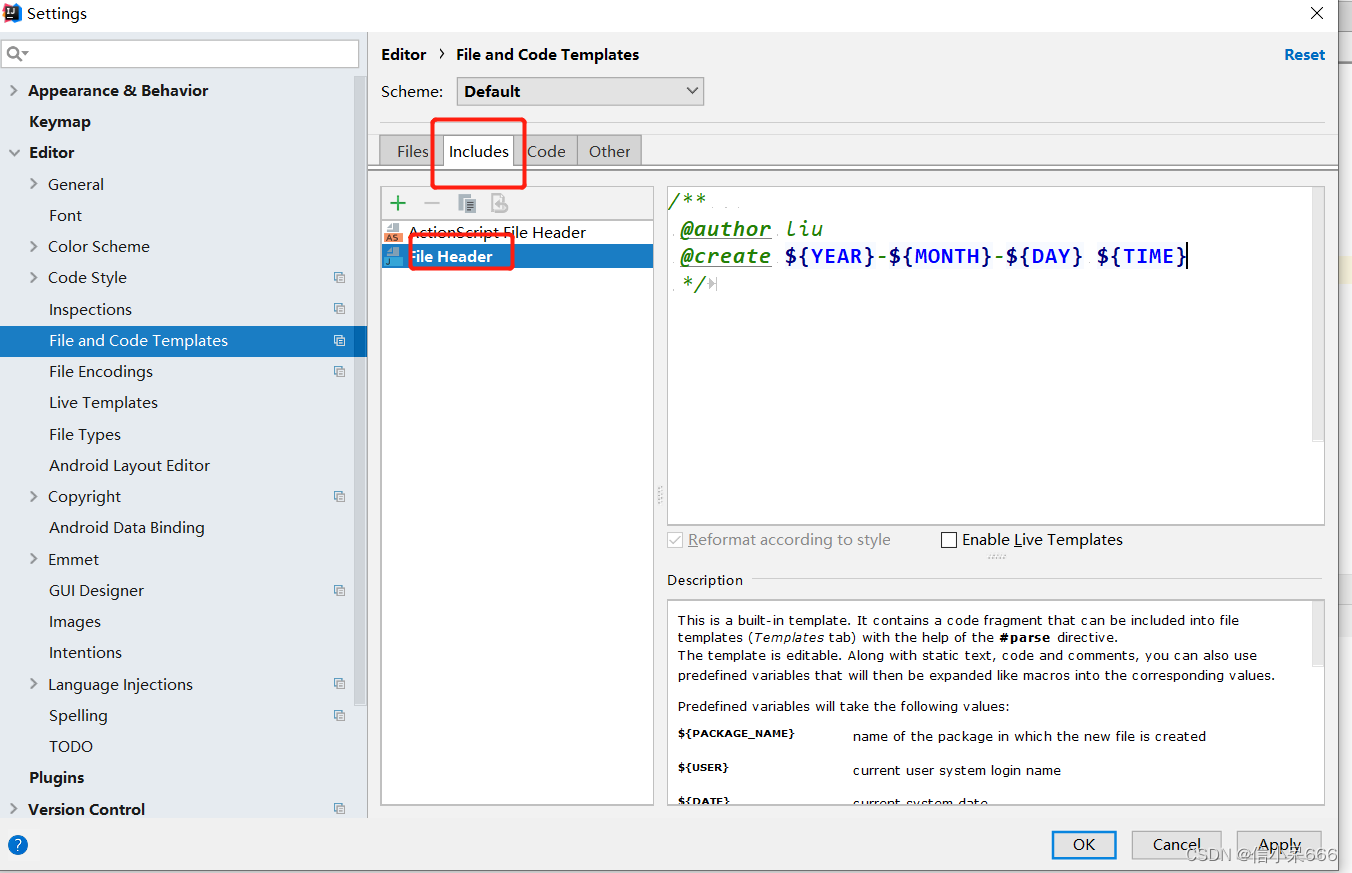
Task: Click the settings search field
Action: (x=180, y=54)
